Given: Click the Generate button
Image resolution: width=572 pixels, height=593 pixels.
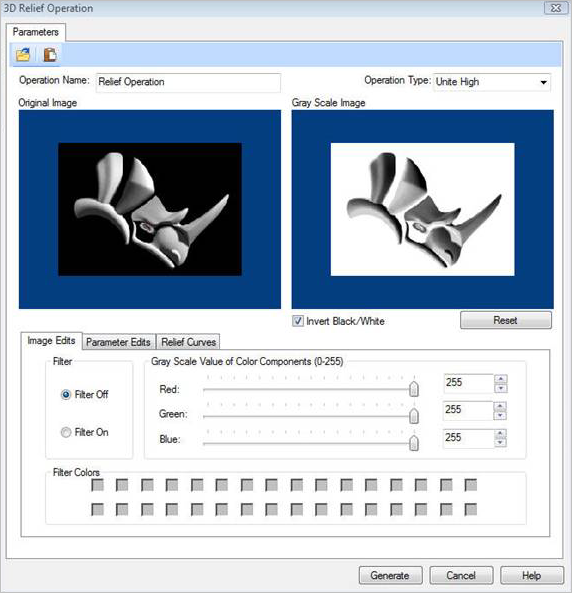Looking at the screenshot, I should [x=390, y=575].
